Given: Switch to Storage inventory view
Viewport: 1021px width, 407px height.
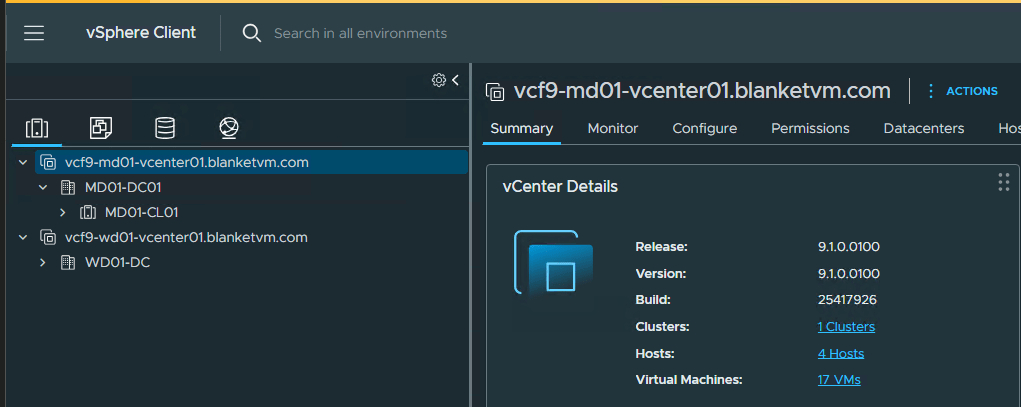Looking at the screenshot, I should click(165, 128).
